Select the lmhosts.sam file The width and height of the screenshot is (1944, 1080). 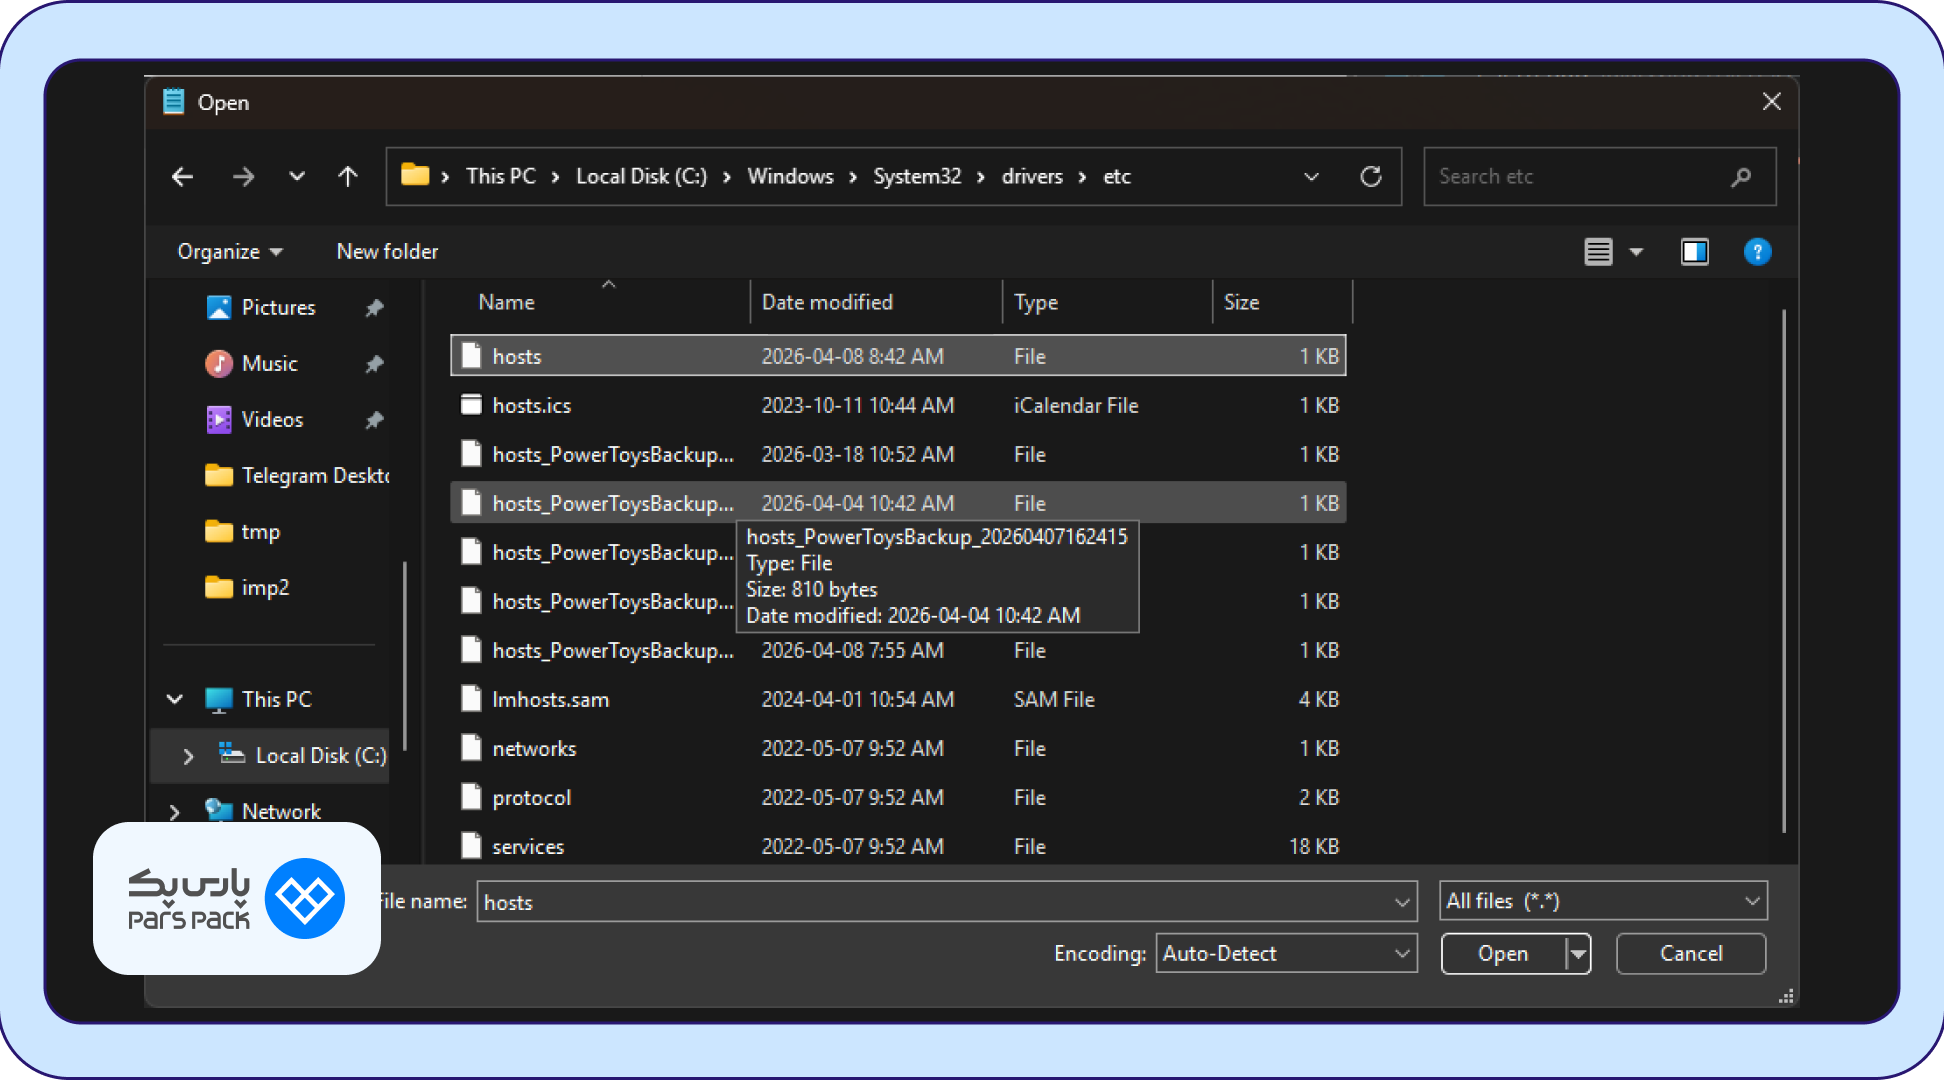[898, 699]
